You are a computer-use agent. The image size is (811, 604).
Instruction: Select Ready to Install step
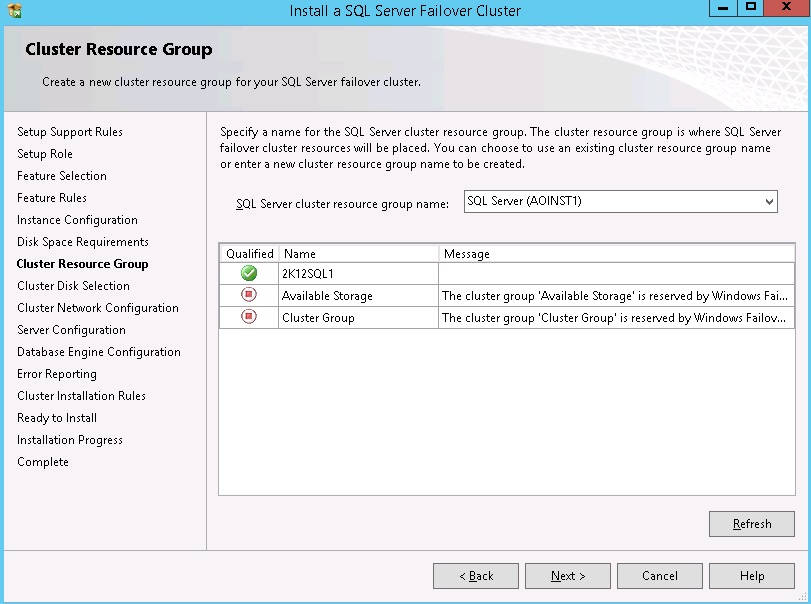pyautogui.click(x=57, y=418)
